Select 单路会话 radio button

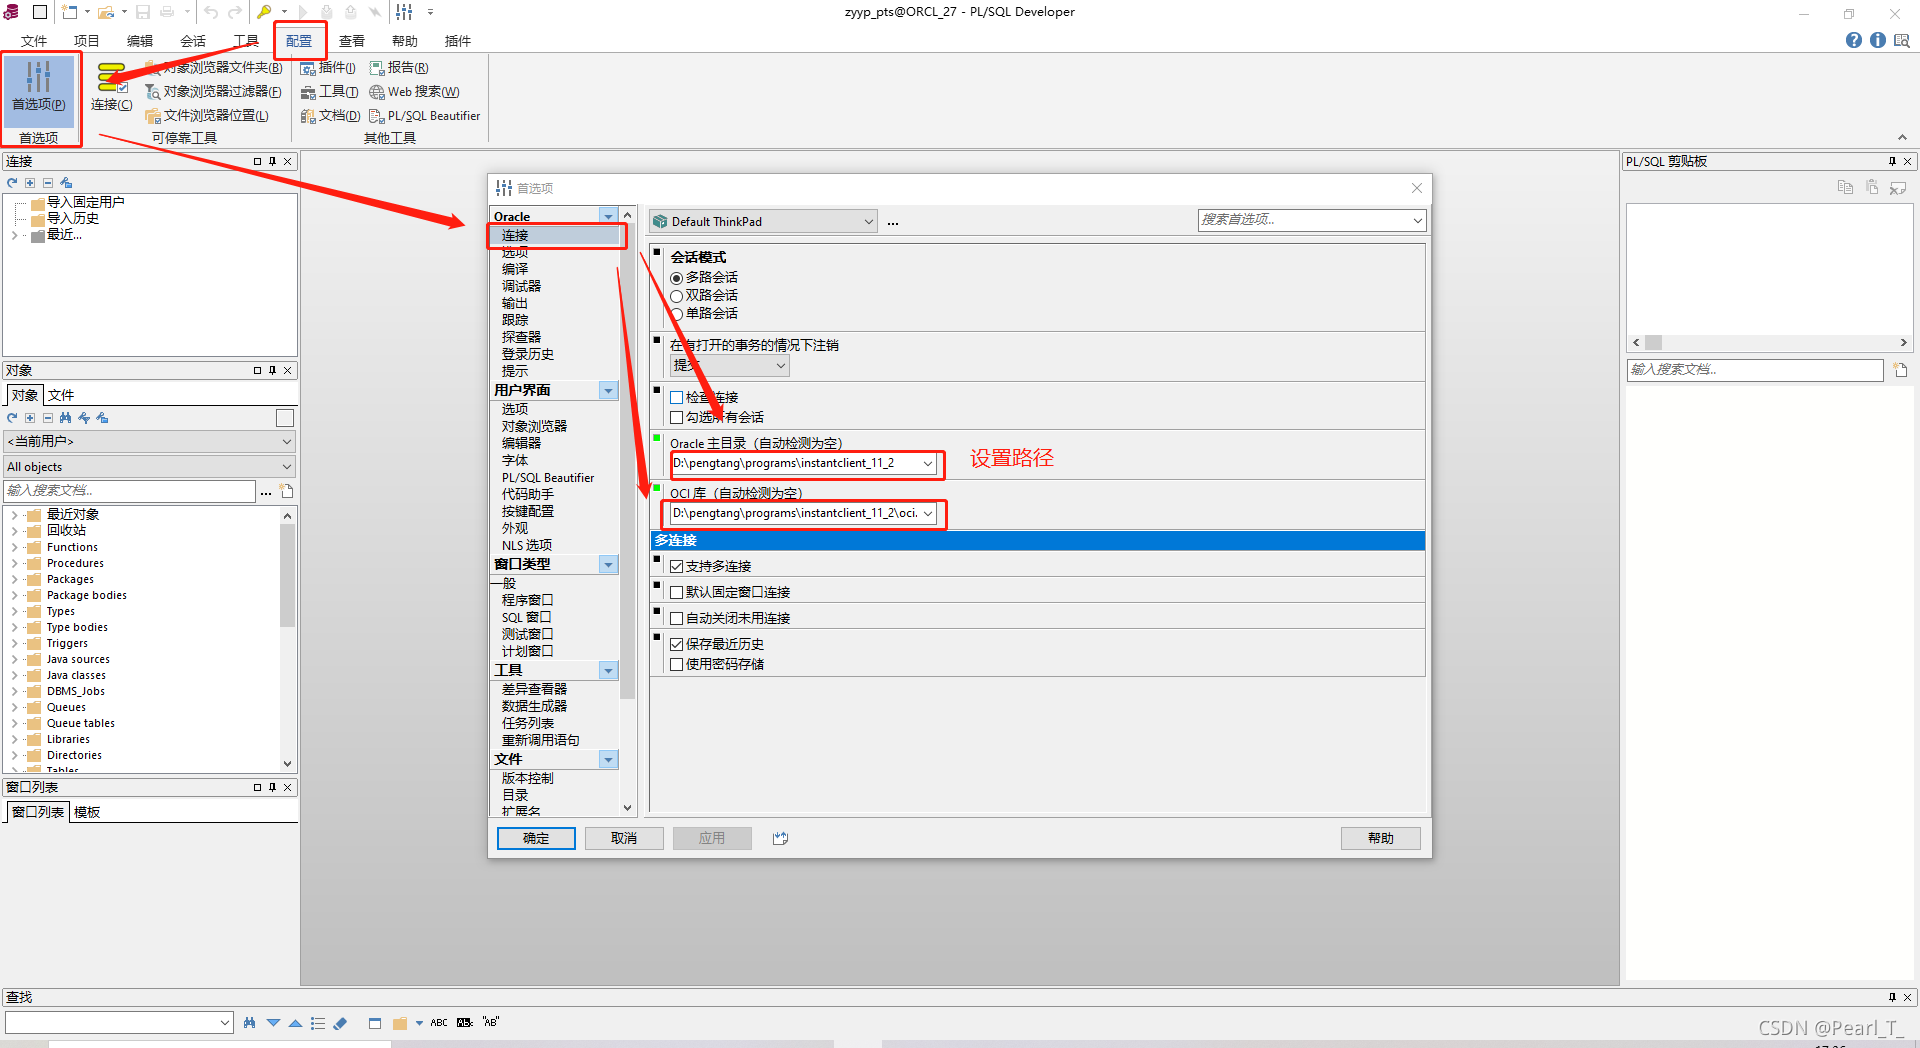[677, 314]
